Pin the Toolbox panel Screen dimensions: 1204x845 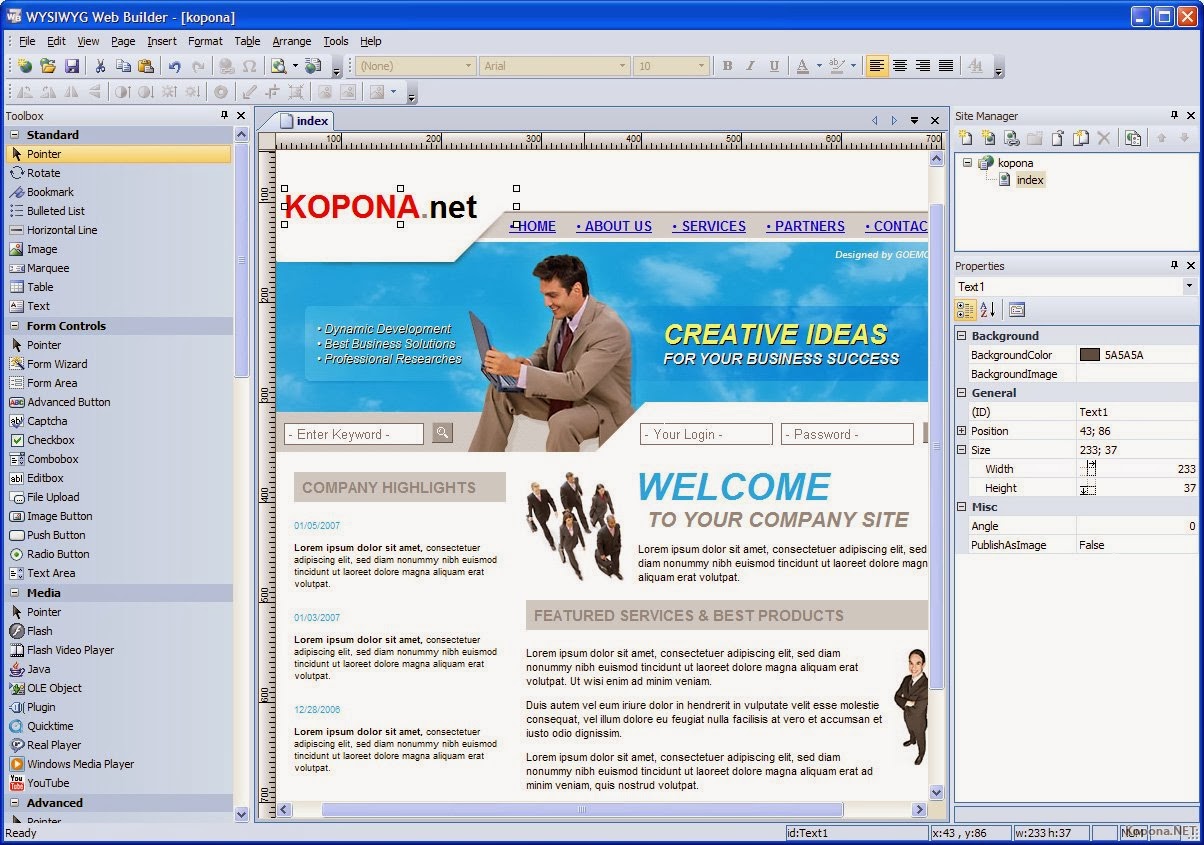pyautogui.click(x=224, y=116)
